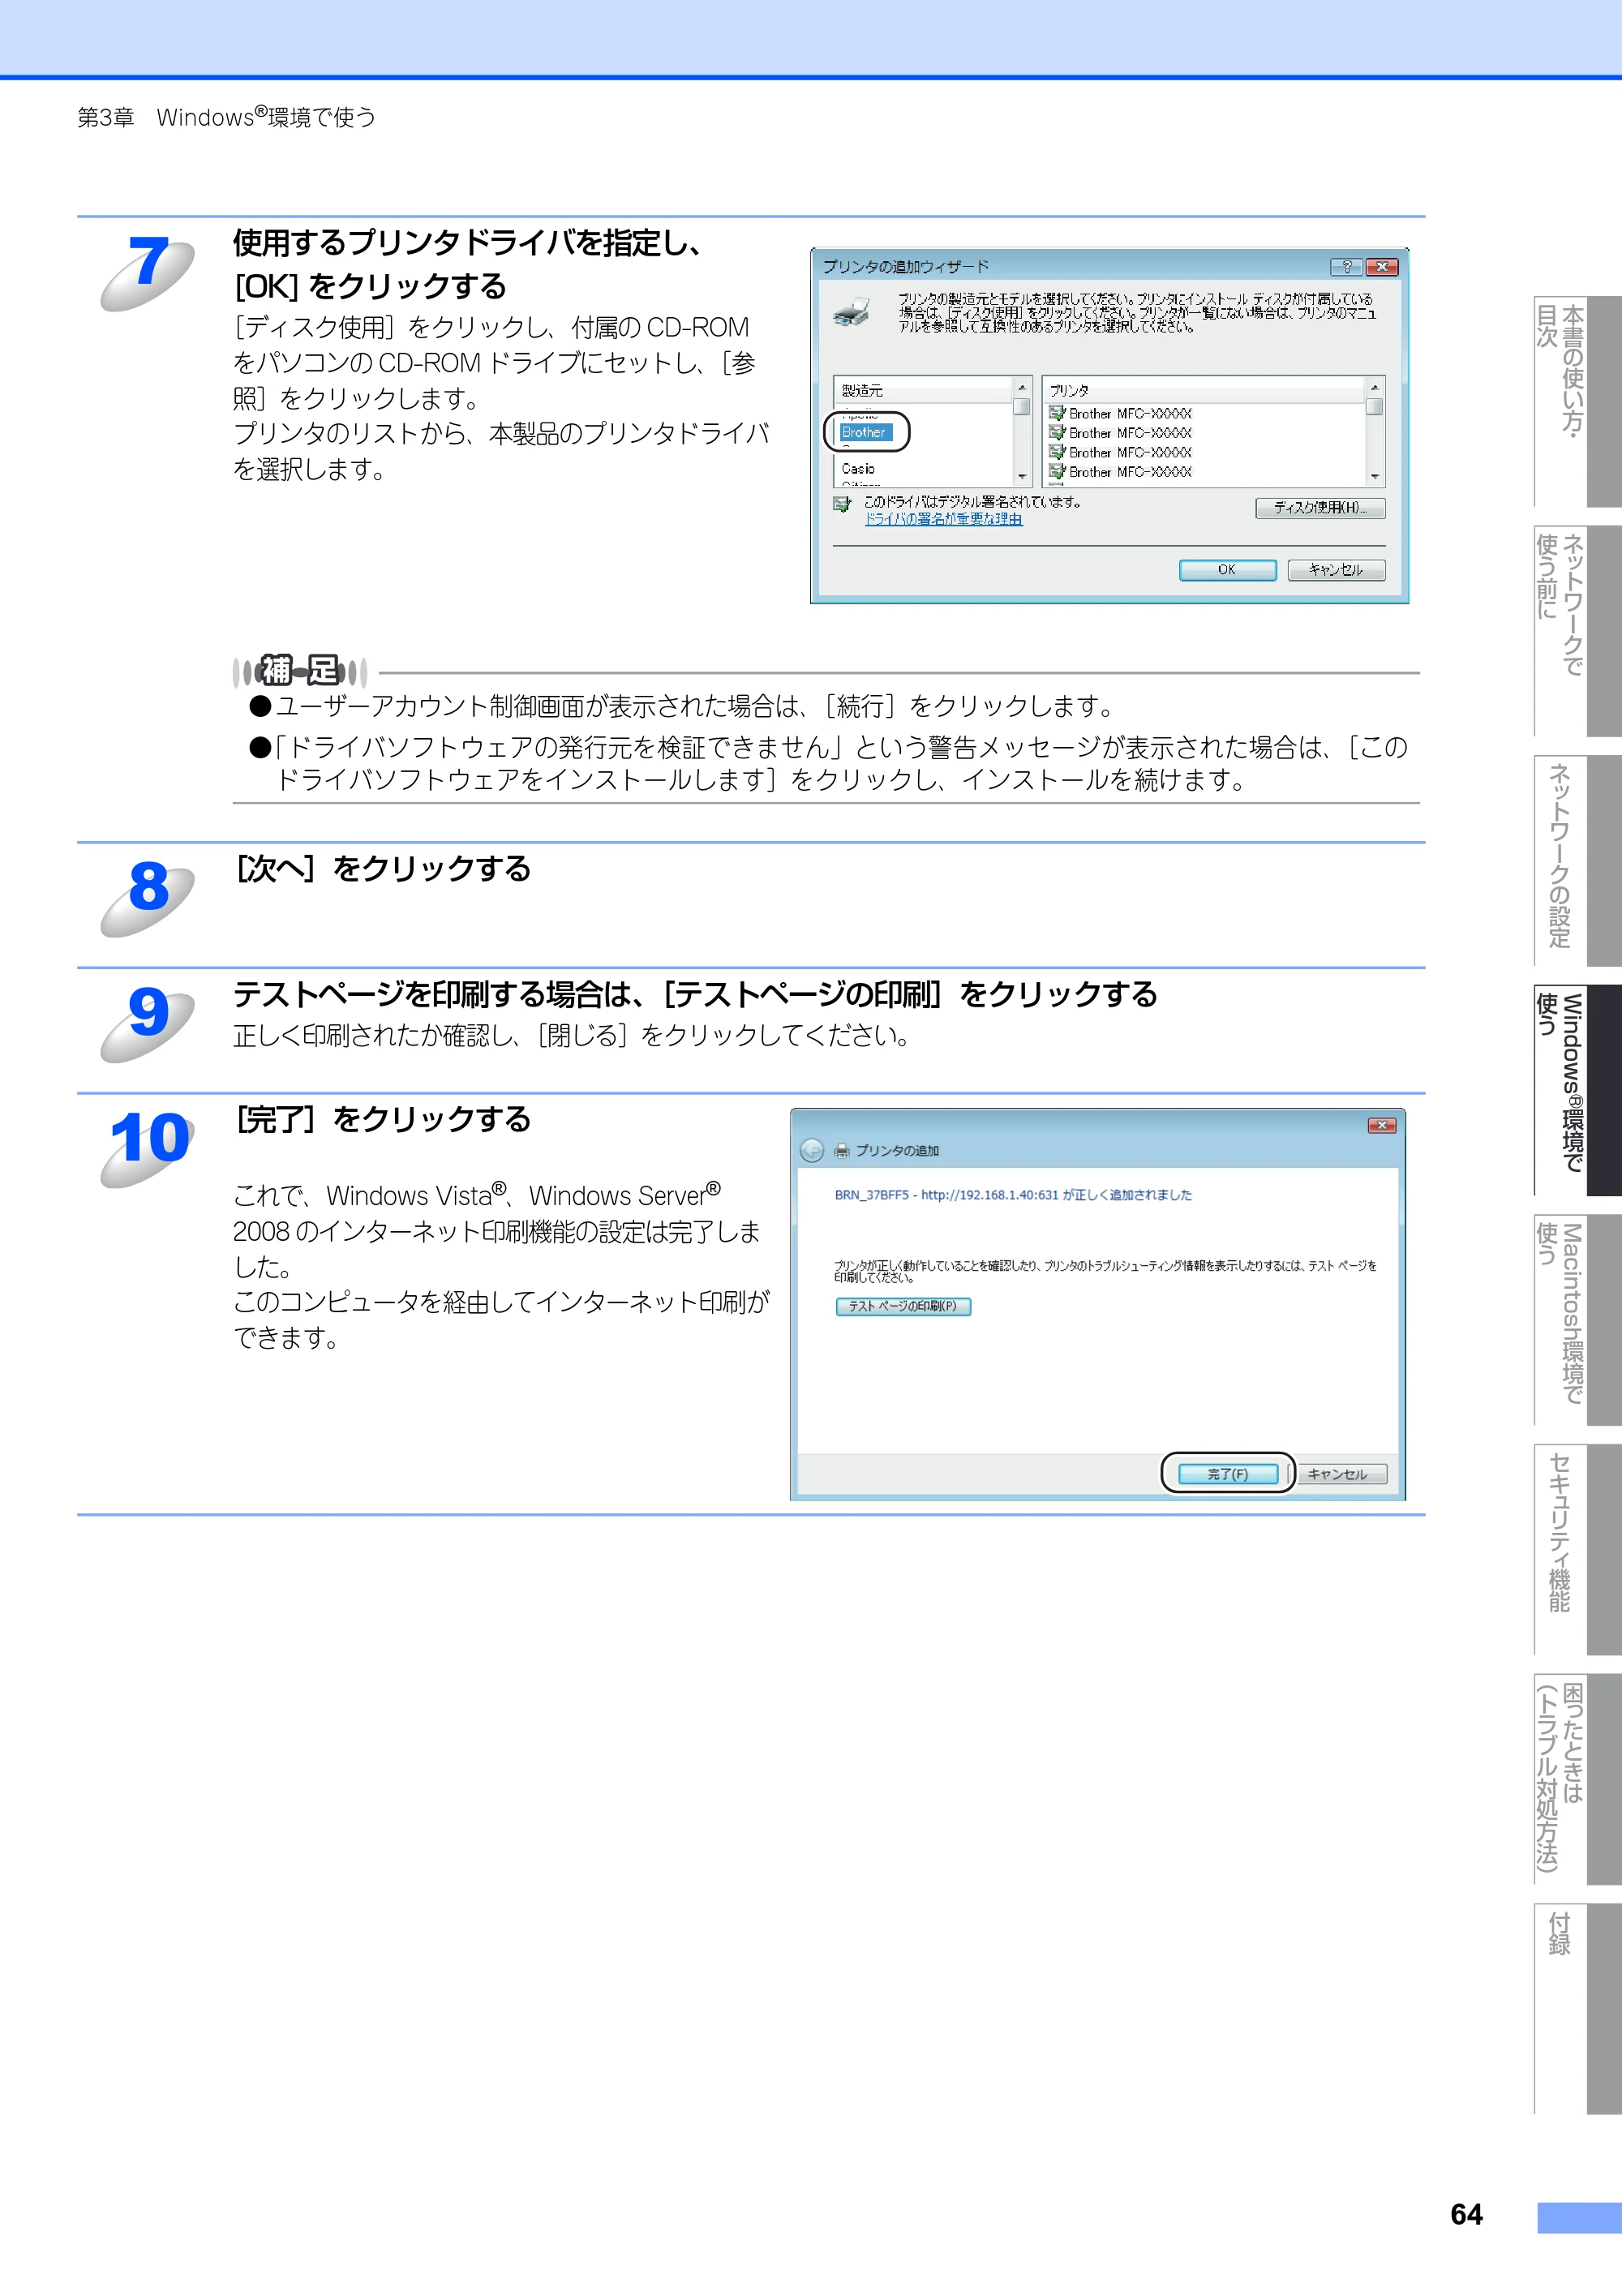The height and width of the screenshot is (2296, 1622).
Task: Open the セキュリティ機能 side tab
Action: coord(1577,1549)
